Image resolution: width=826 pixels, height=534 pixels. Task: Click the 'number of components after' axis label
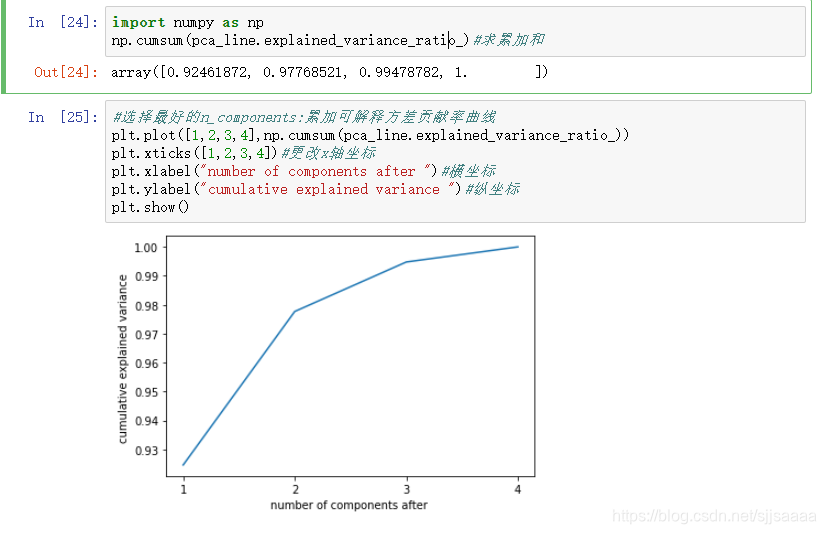349,505
